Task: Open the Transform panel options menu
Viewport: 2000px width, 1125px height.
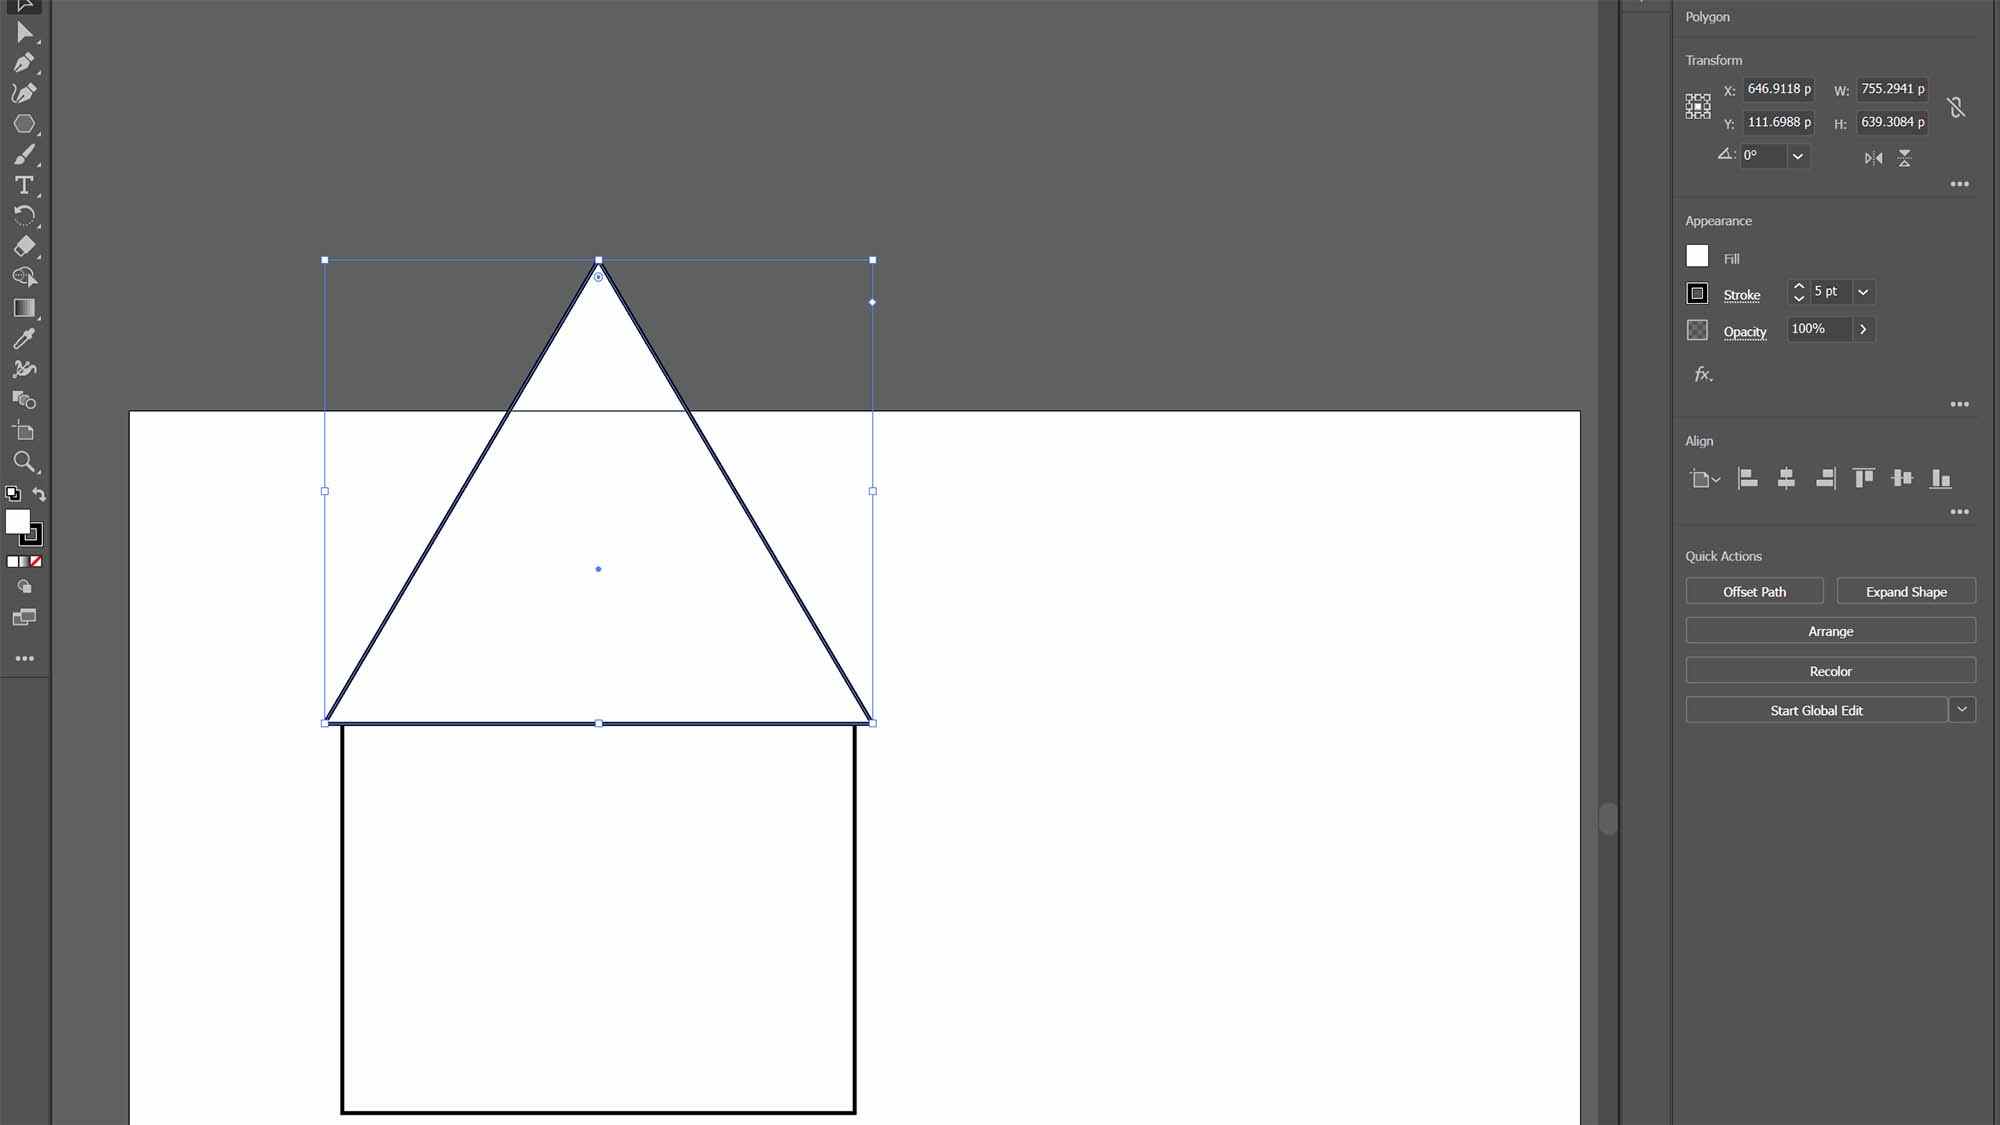Action: coord(1960,184)
